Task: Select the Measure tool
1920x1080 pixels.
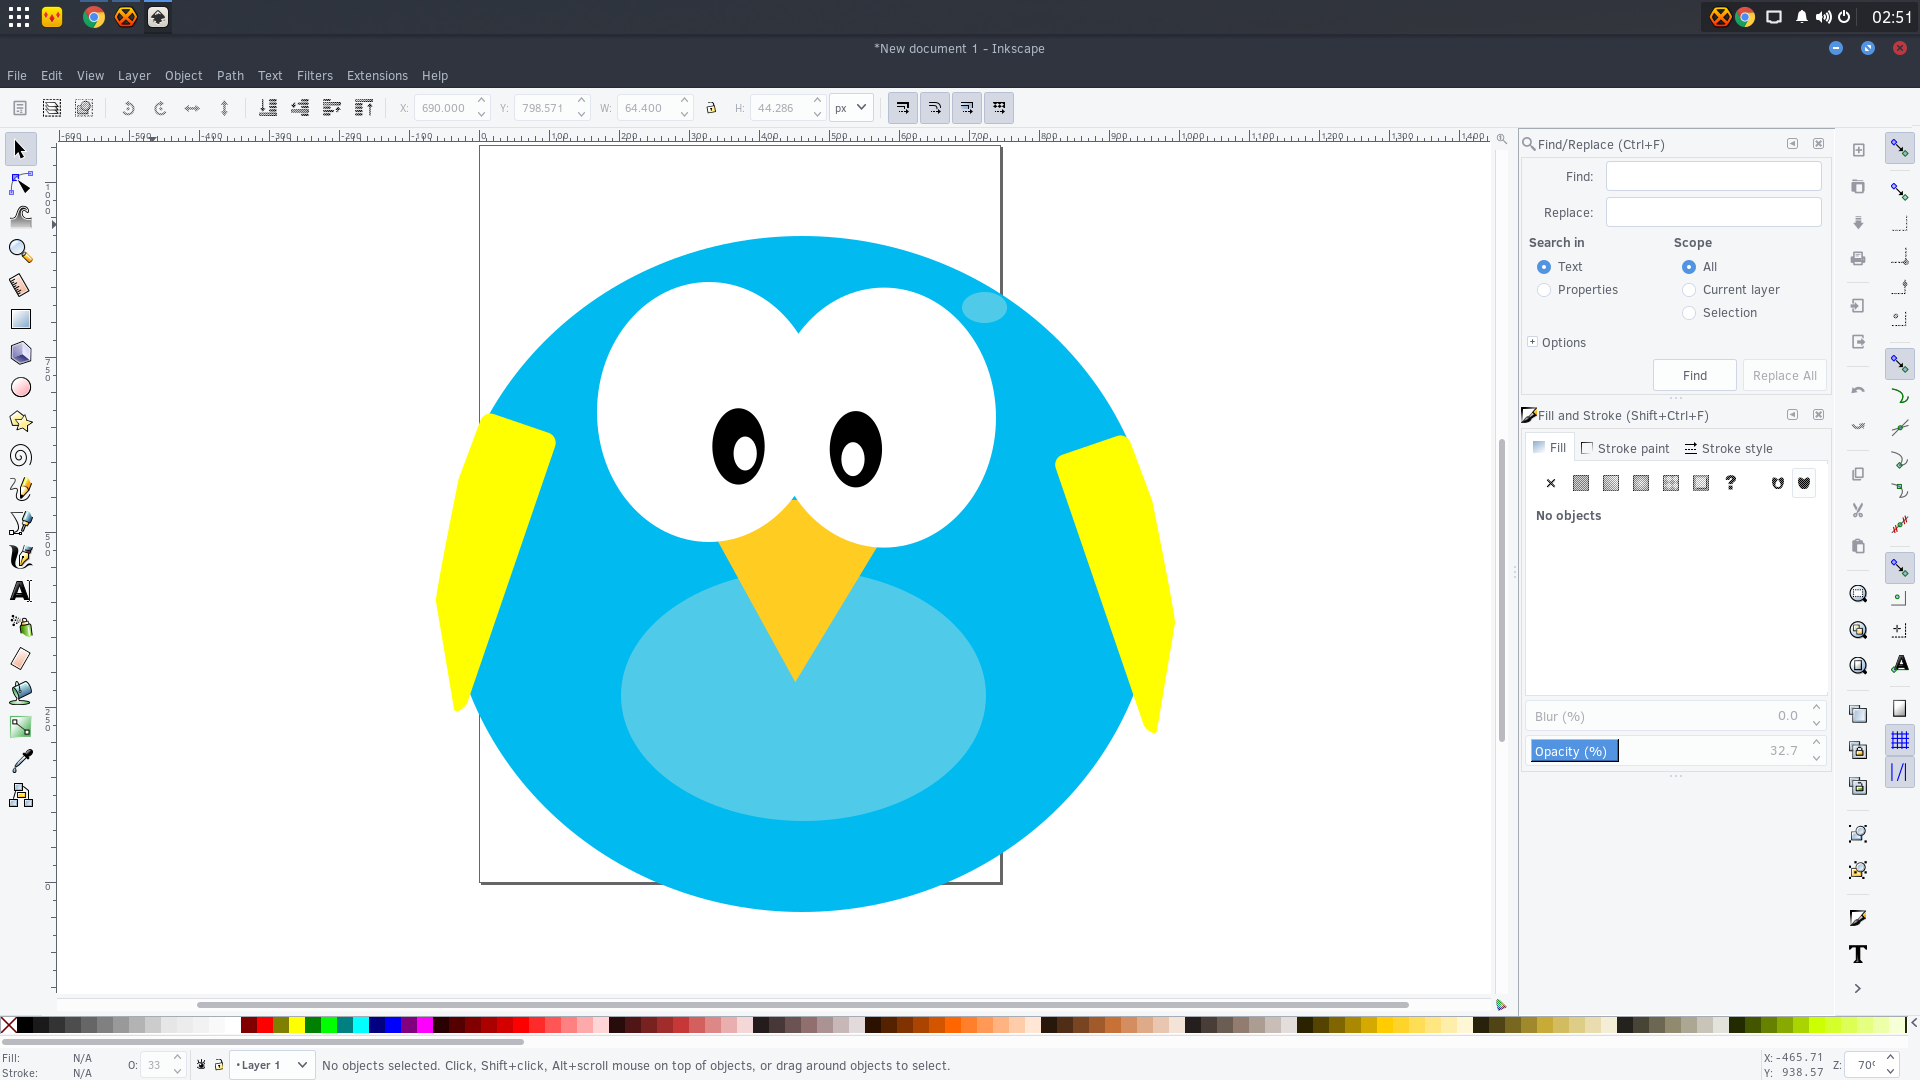Action: [x=20, y=285]
